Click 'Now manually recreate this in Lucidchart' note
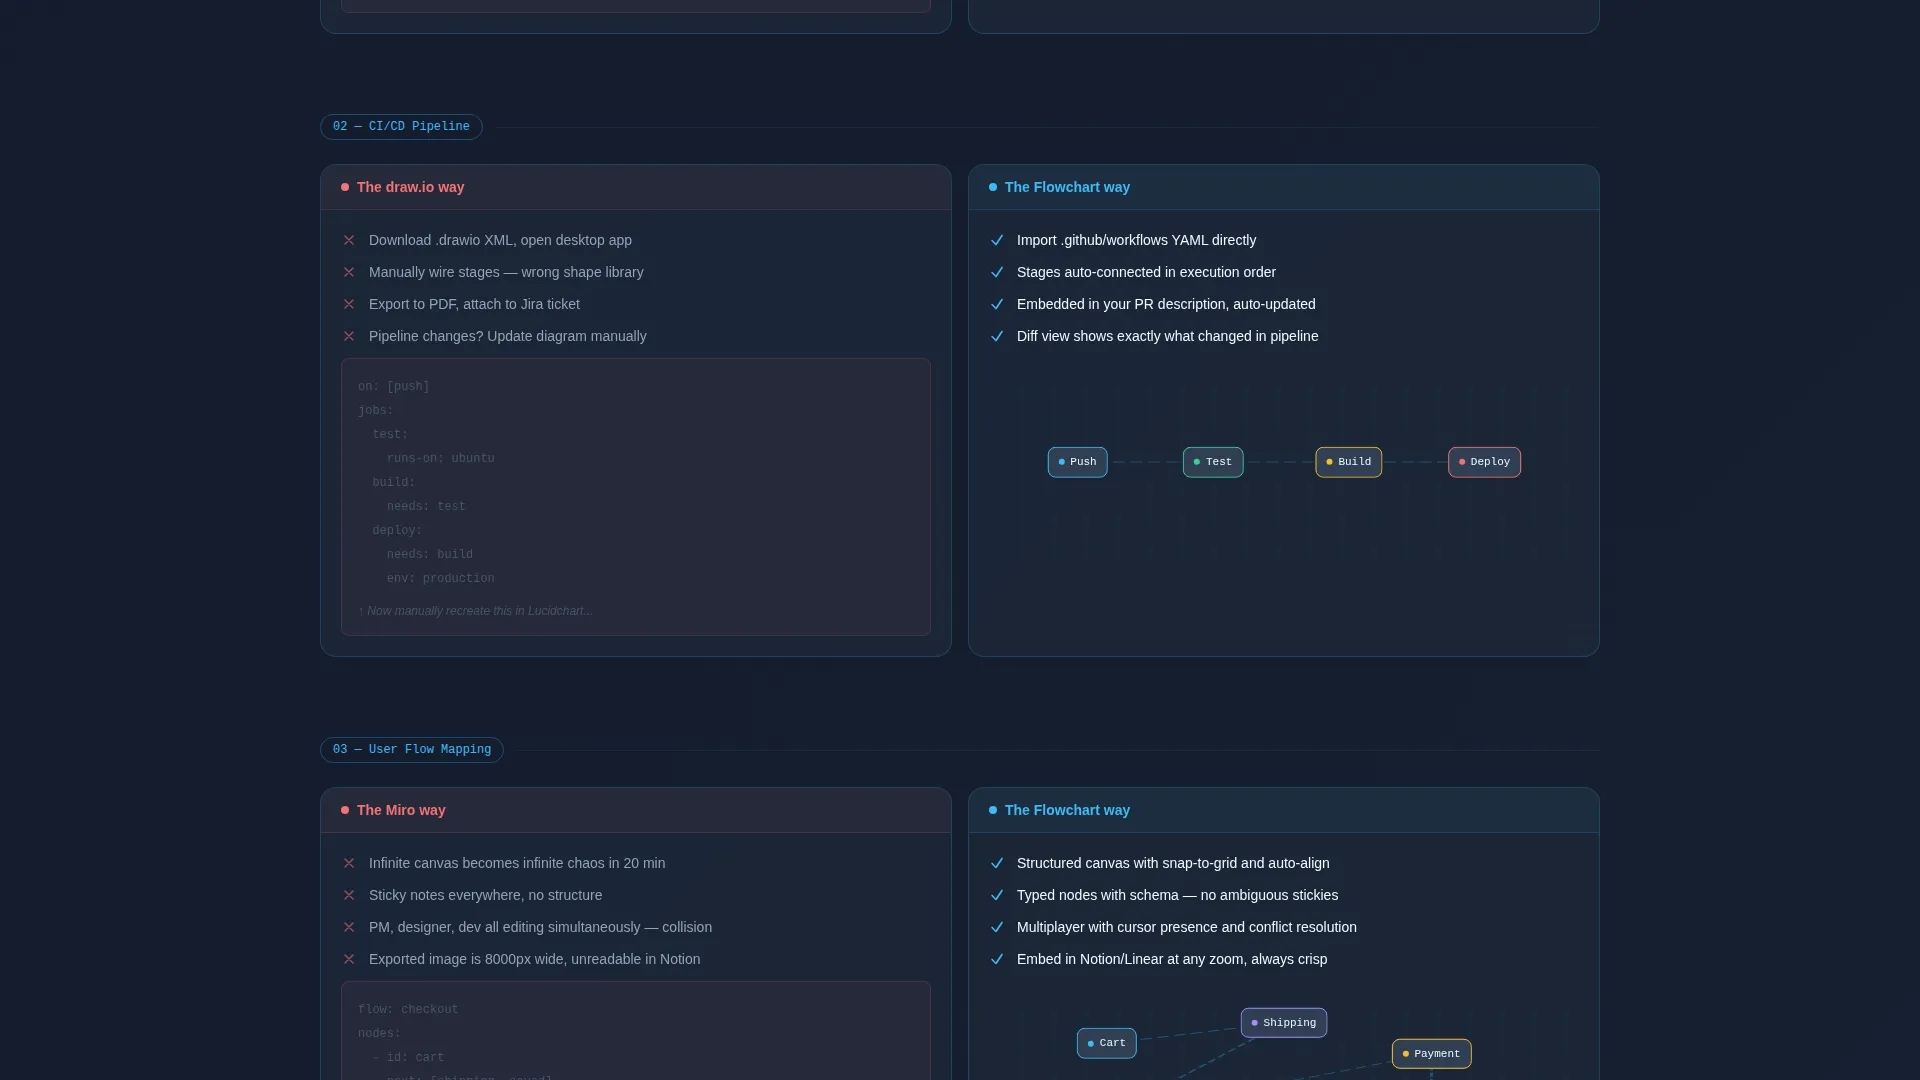Screen dimensions: 1920x1080 (x=475, y=611)
